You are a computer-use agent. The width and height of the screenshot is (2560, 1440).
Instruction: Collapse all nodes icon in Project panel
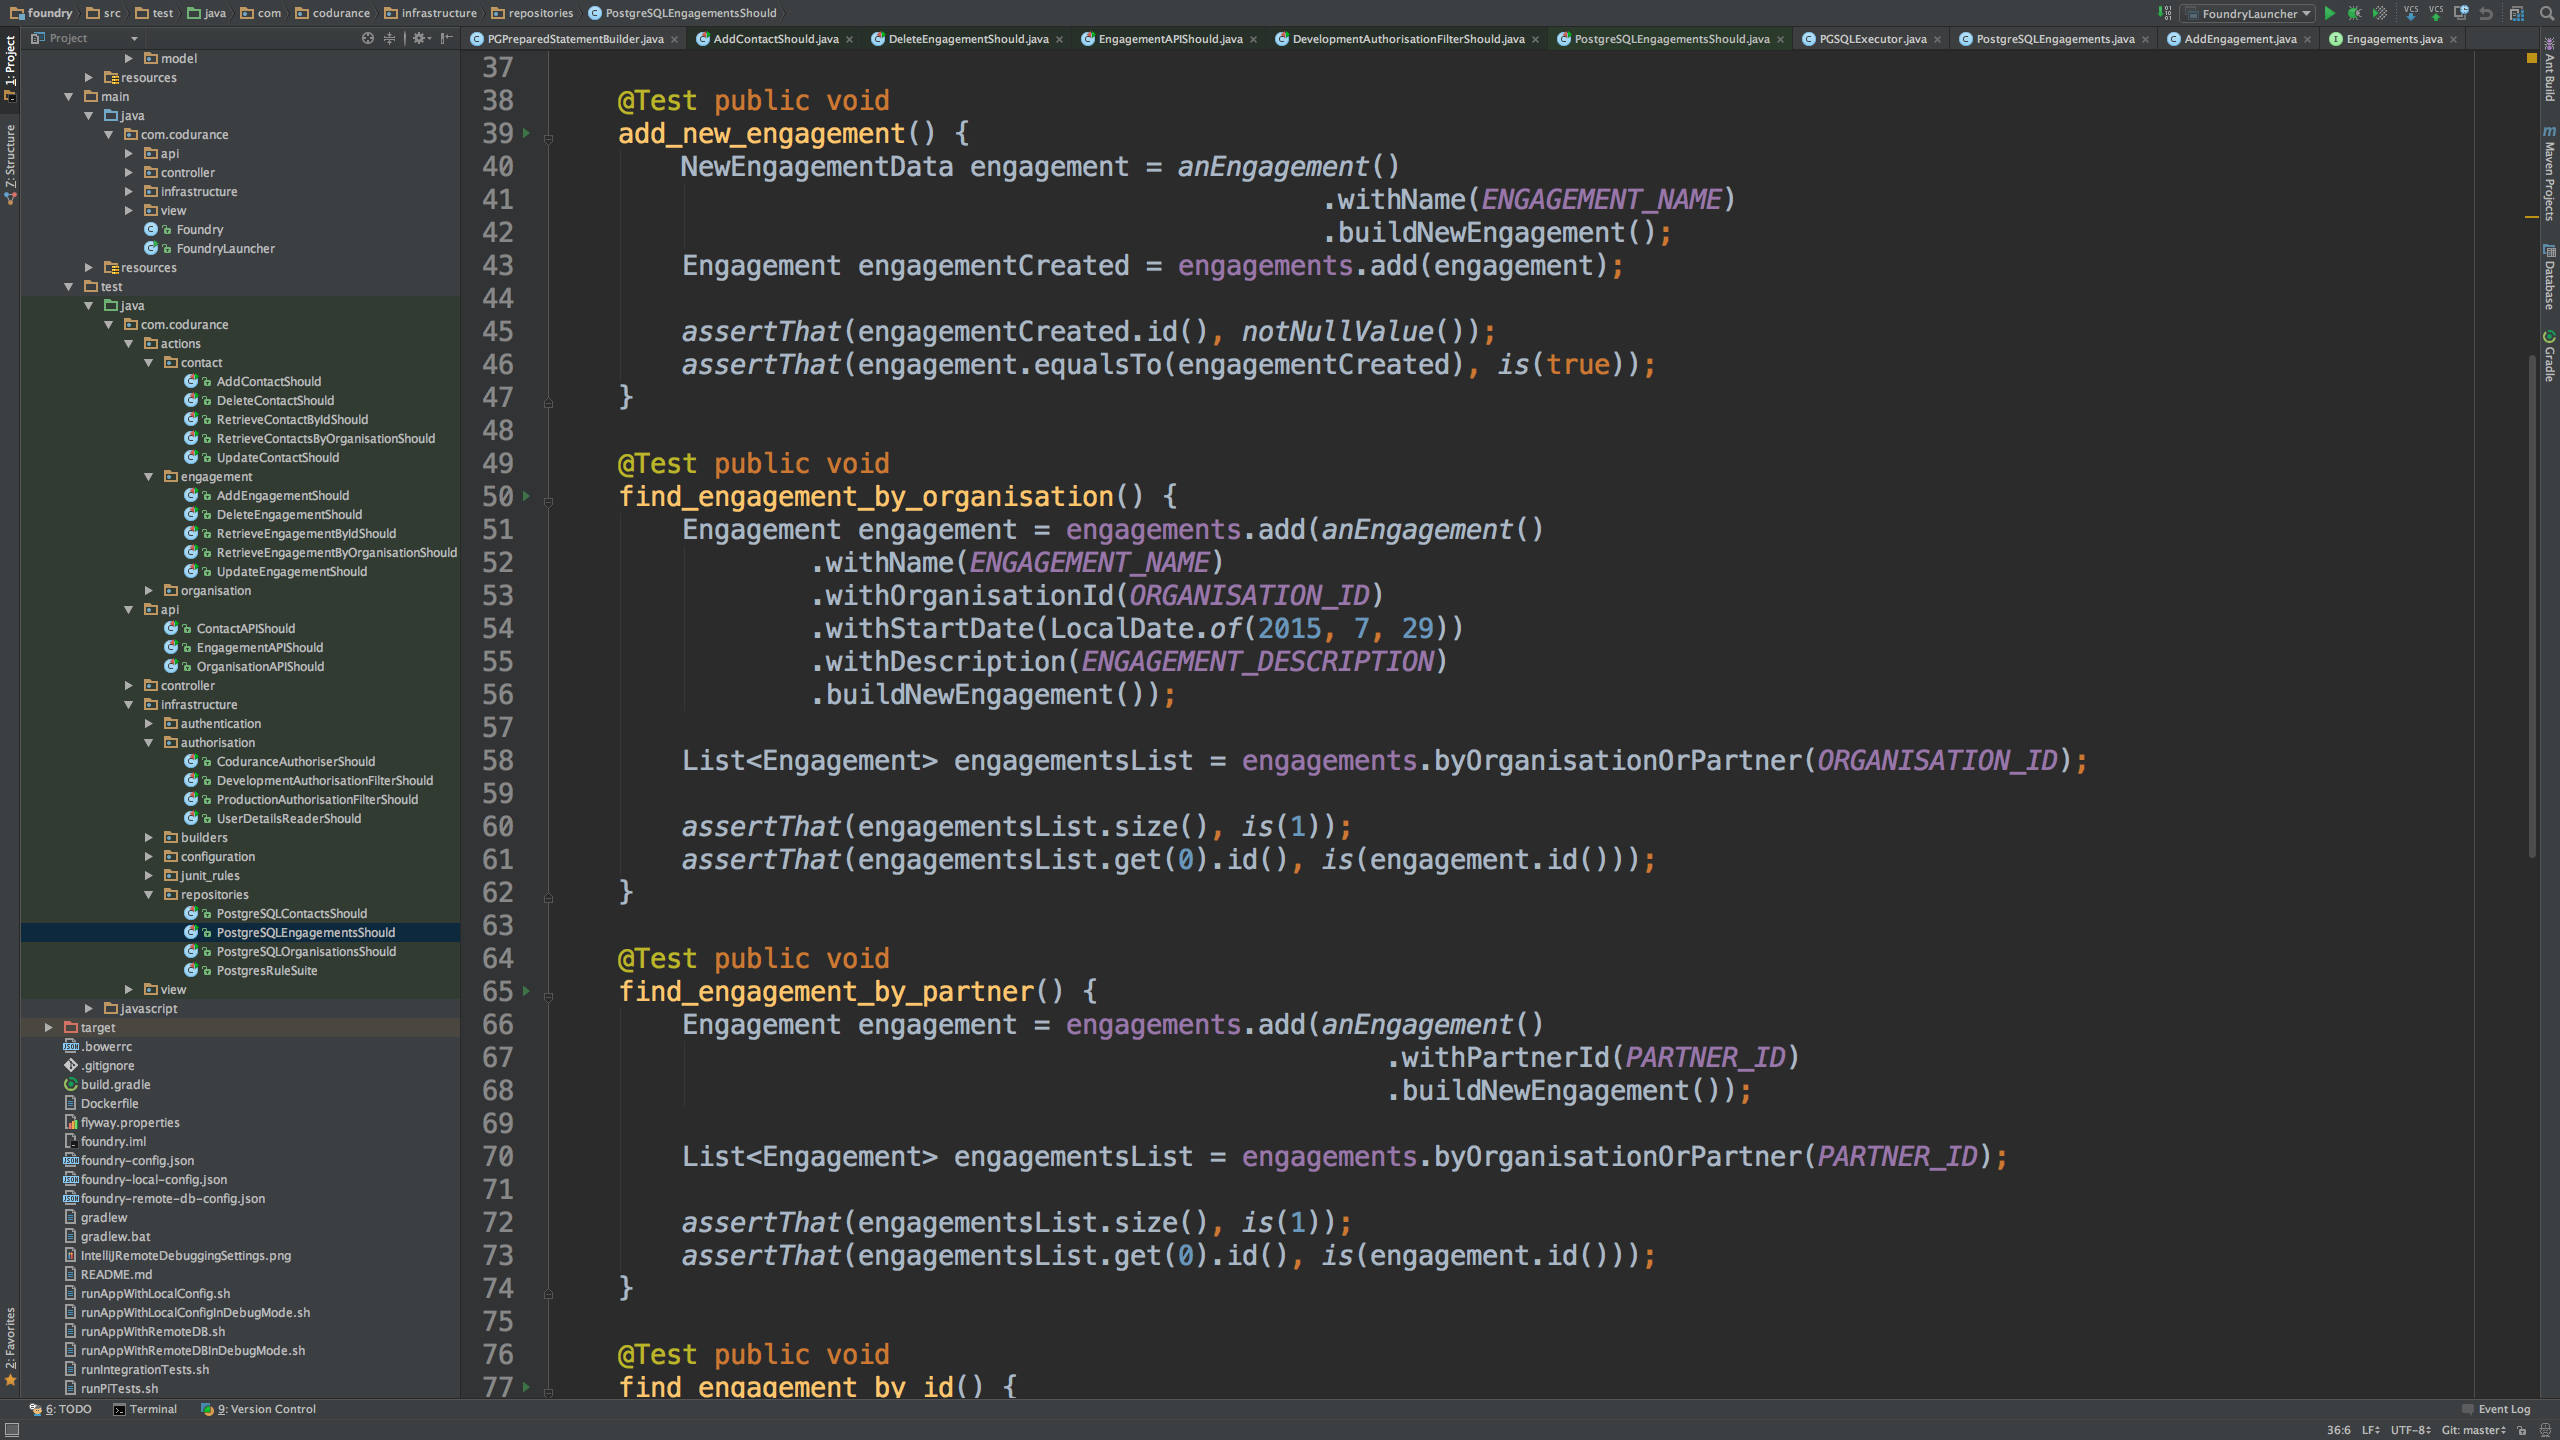[x=389, y=38]
